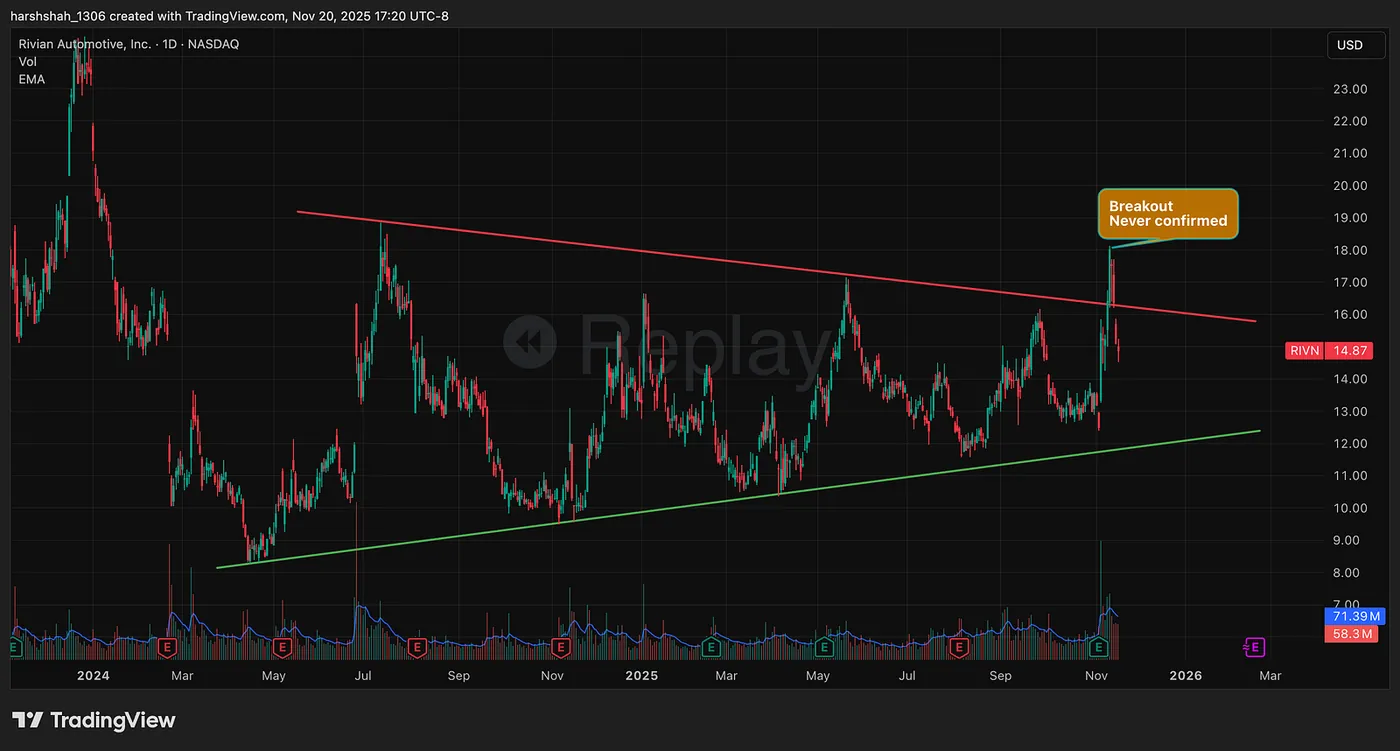Click the Rivian Automotive, Inc. chart title

129,44
